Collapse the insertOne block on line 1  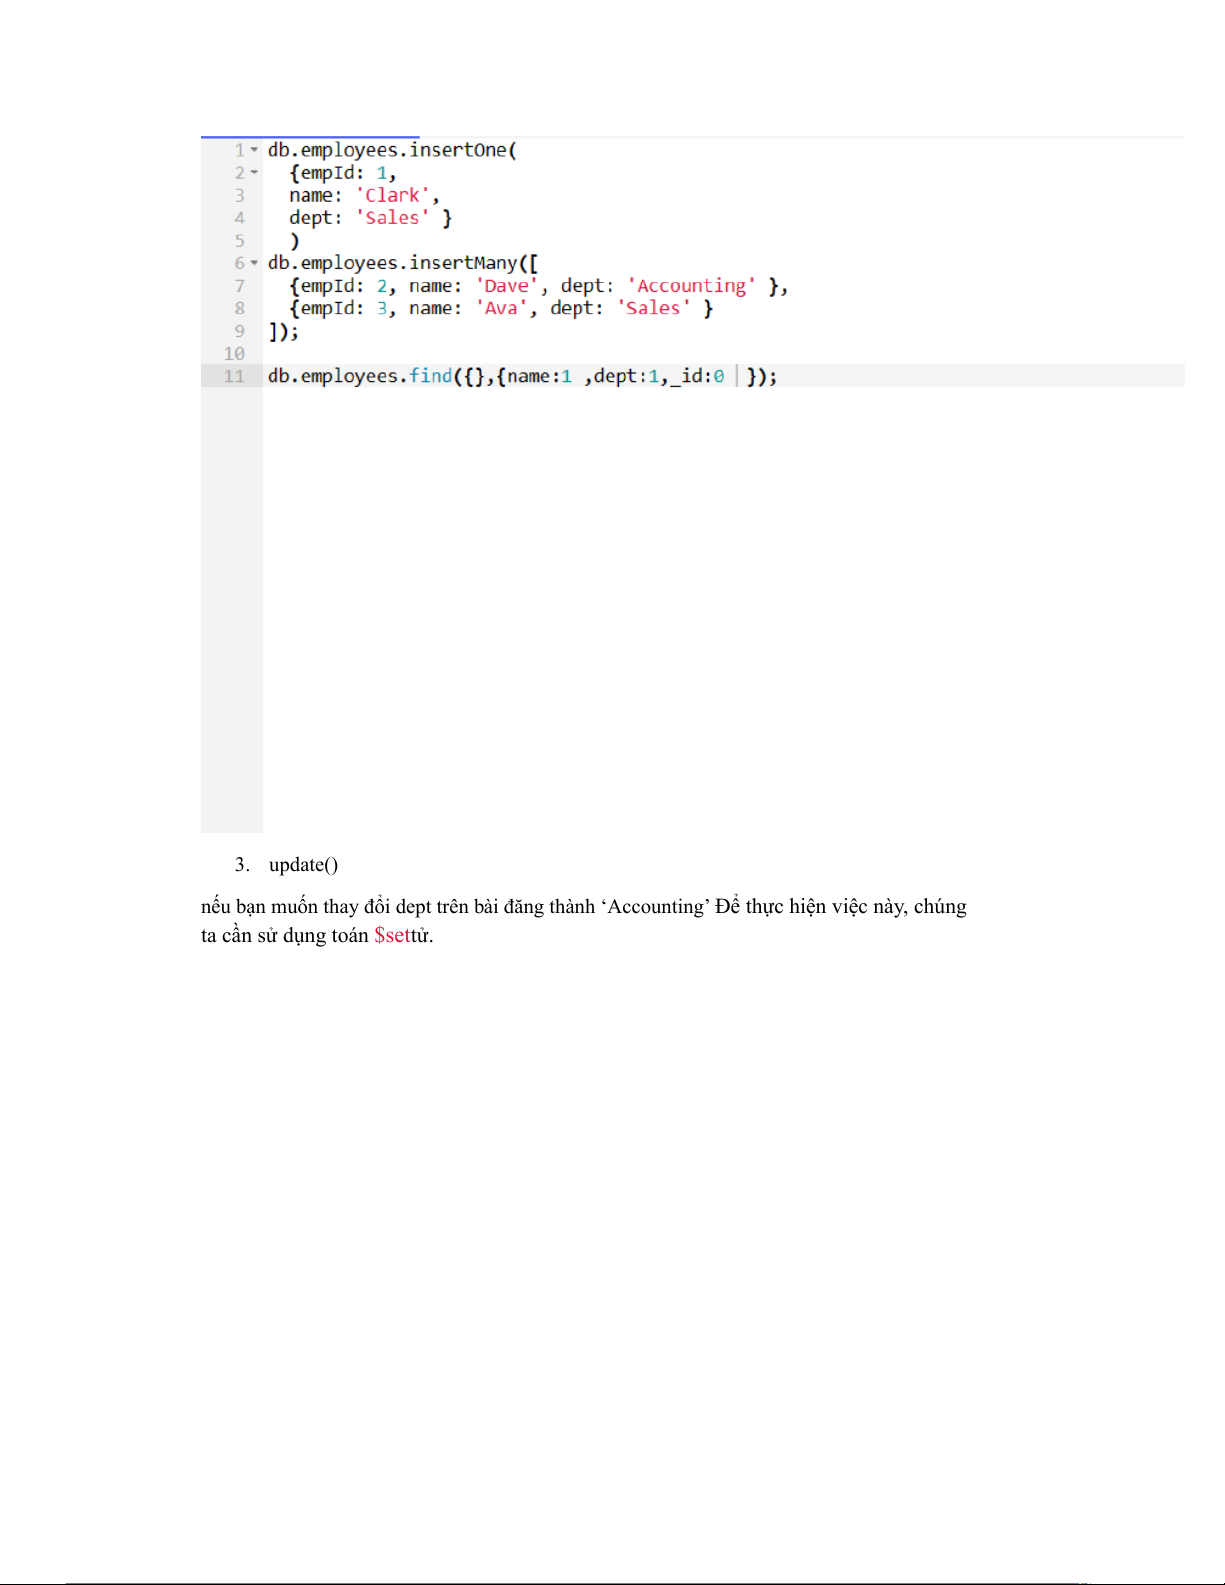254,150
